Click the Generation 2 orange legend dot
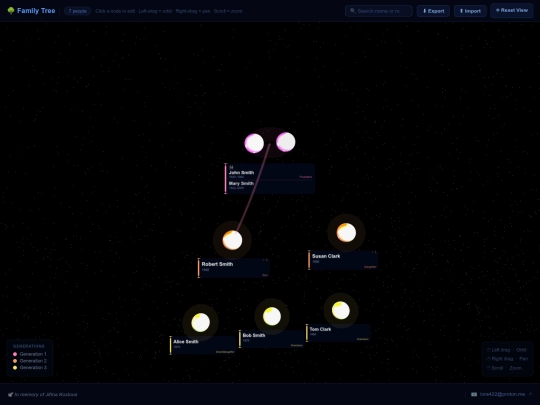This screenshot has width=540, height=405. click(x=15, y=361)
